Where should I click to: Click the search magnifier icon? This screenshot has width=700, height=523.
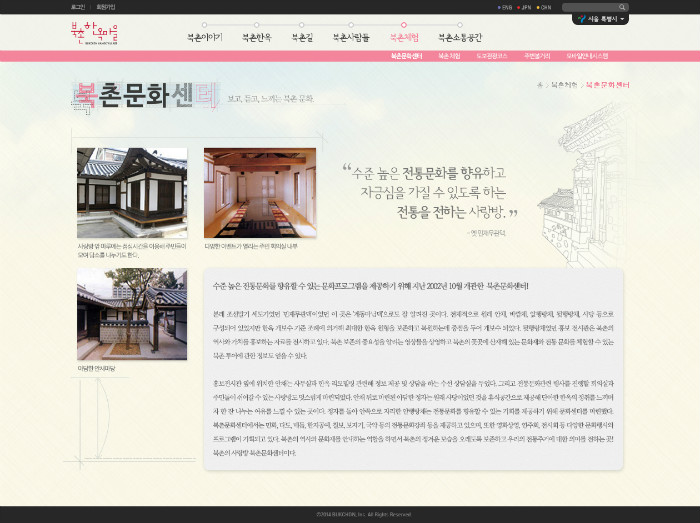pyautogui.click(x=623, y=7)
